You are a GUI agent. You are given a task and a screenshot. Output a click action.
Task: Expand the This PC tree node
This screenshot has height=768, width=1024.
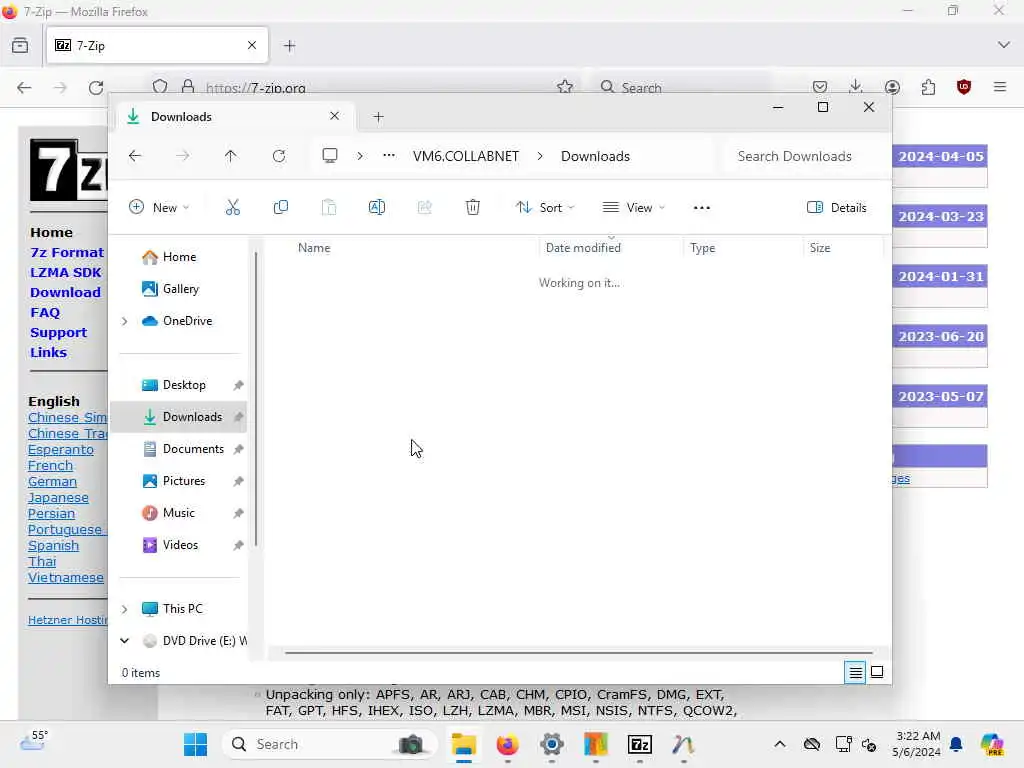point(125,609)
